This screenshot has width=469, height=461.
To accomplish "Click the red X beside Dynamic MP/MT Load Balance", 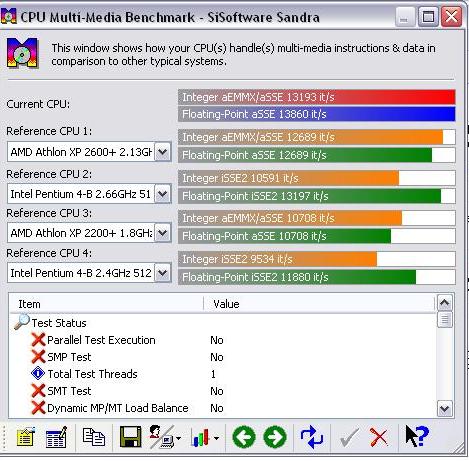I will point(38,408).
